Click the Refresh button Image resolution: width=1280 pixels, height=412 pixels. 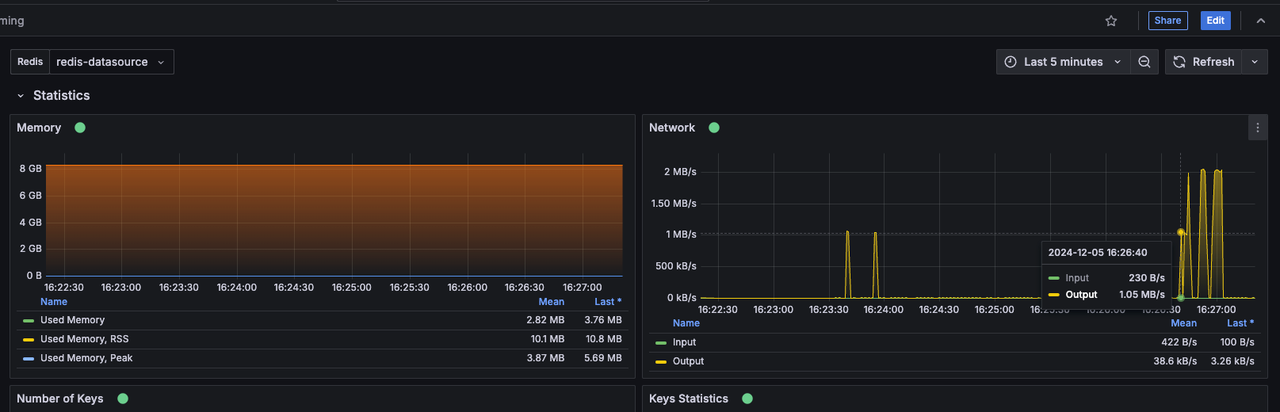pos(1203,62)
